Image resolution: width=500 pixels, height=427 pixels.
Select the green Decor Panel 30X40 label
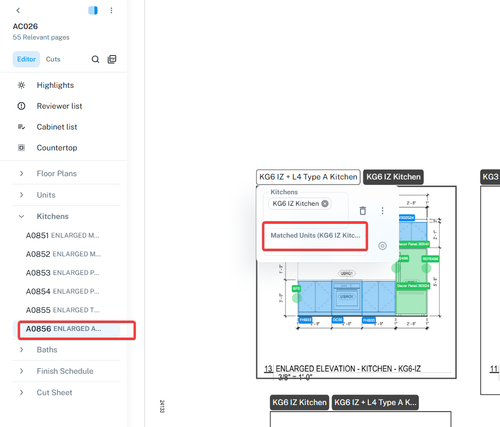(413, 244)
